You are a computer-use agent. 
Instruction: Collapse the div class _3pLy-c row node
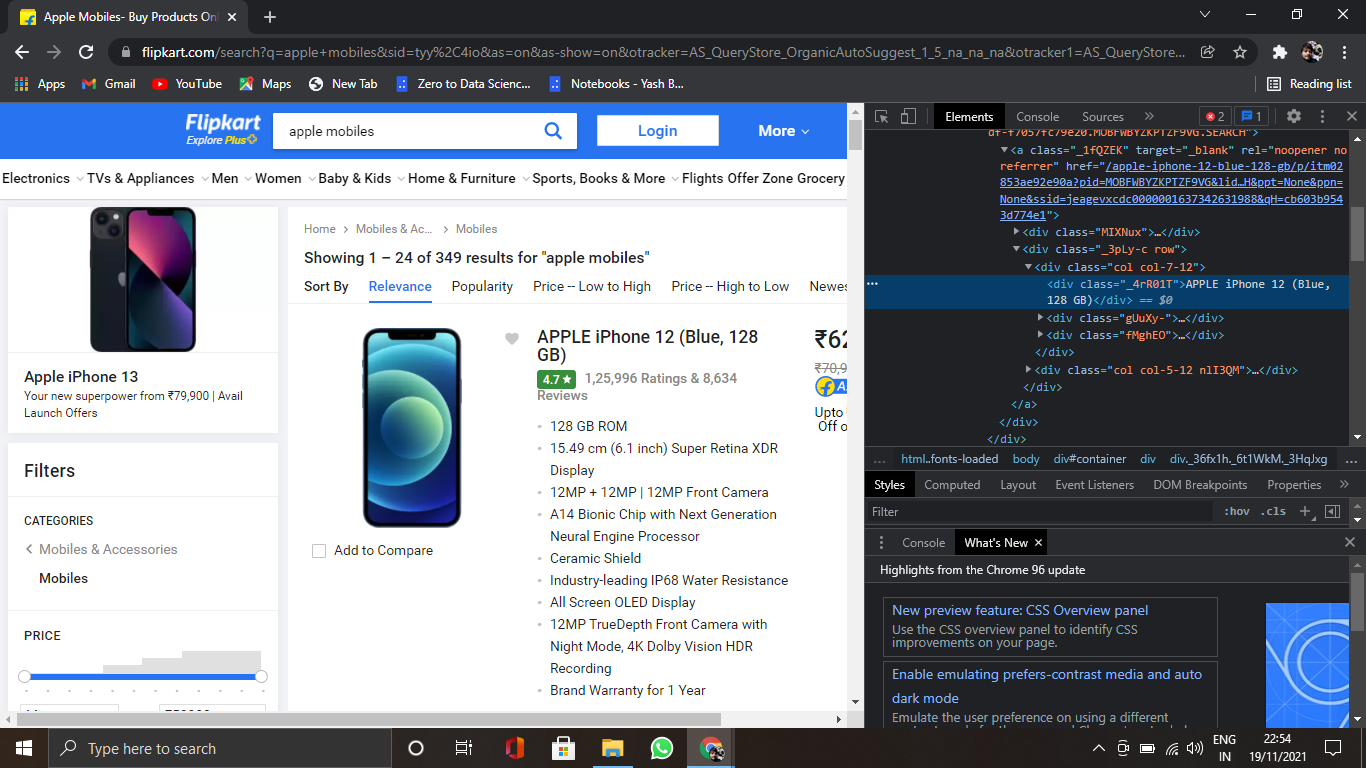pos(1017,250)
